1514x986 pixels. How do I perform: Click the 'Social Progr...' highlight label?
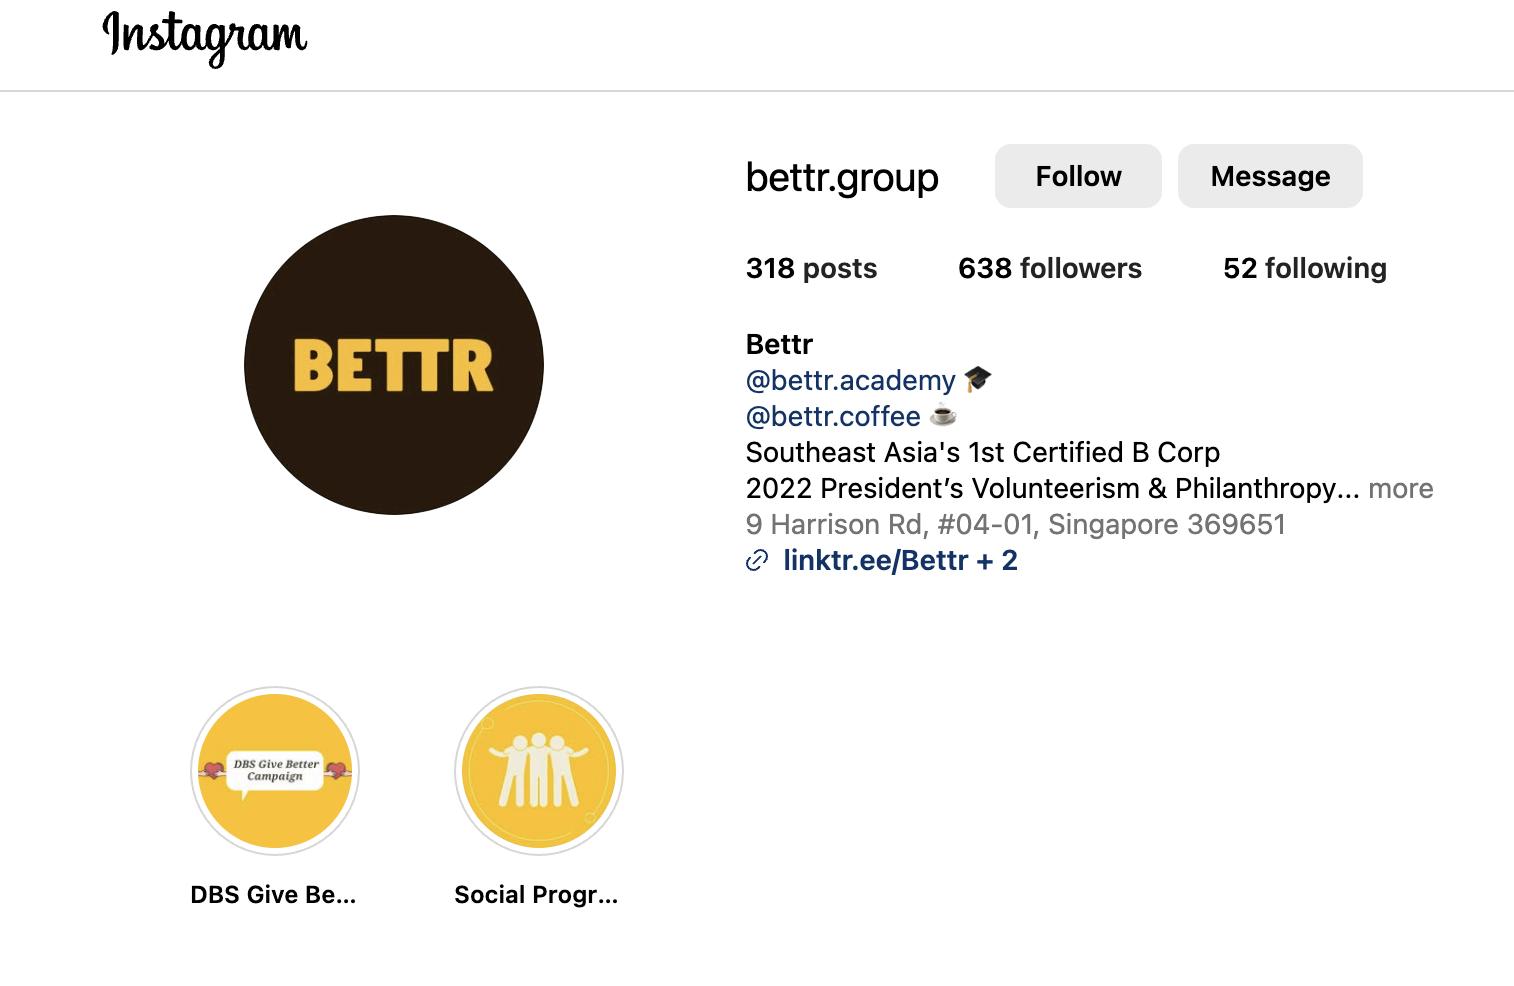point(536,894)
